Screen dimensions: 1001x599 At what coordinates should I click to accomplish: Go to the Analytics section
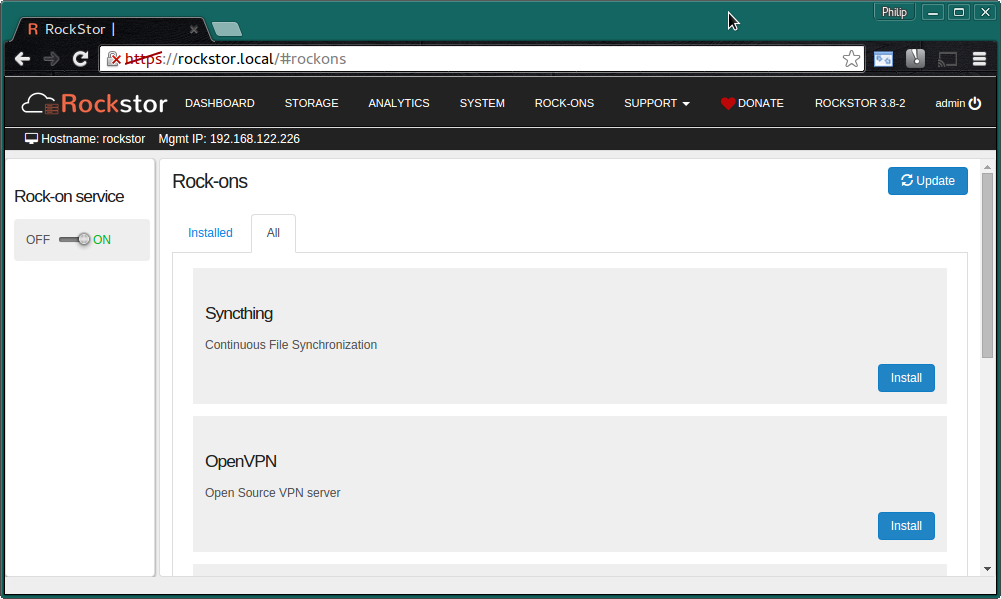399,103
